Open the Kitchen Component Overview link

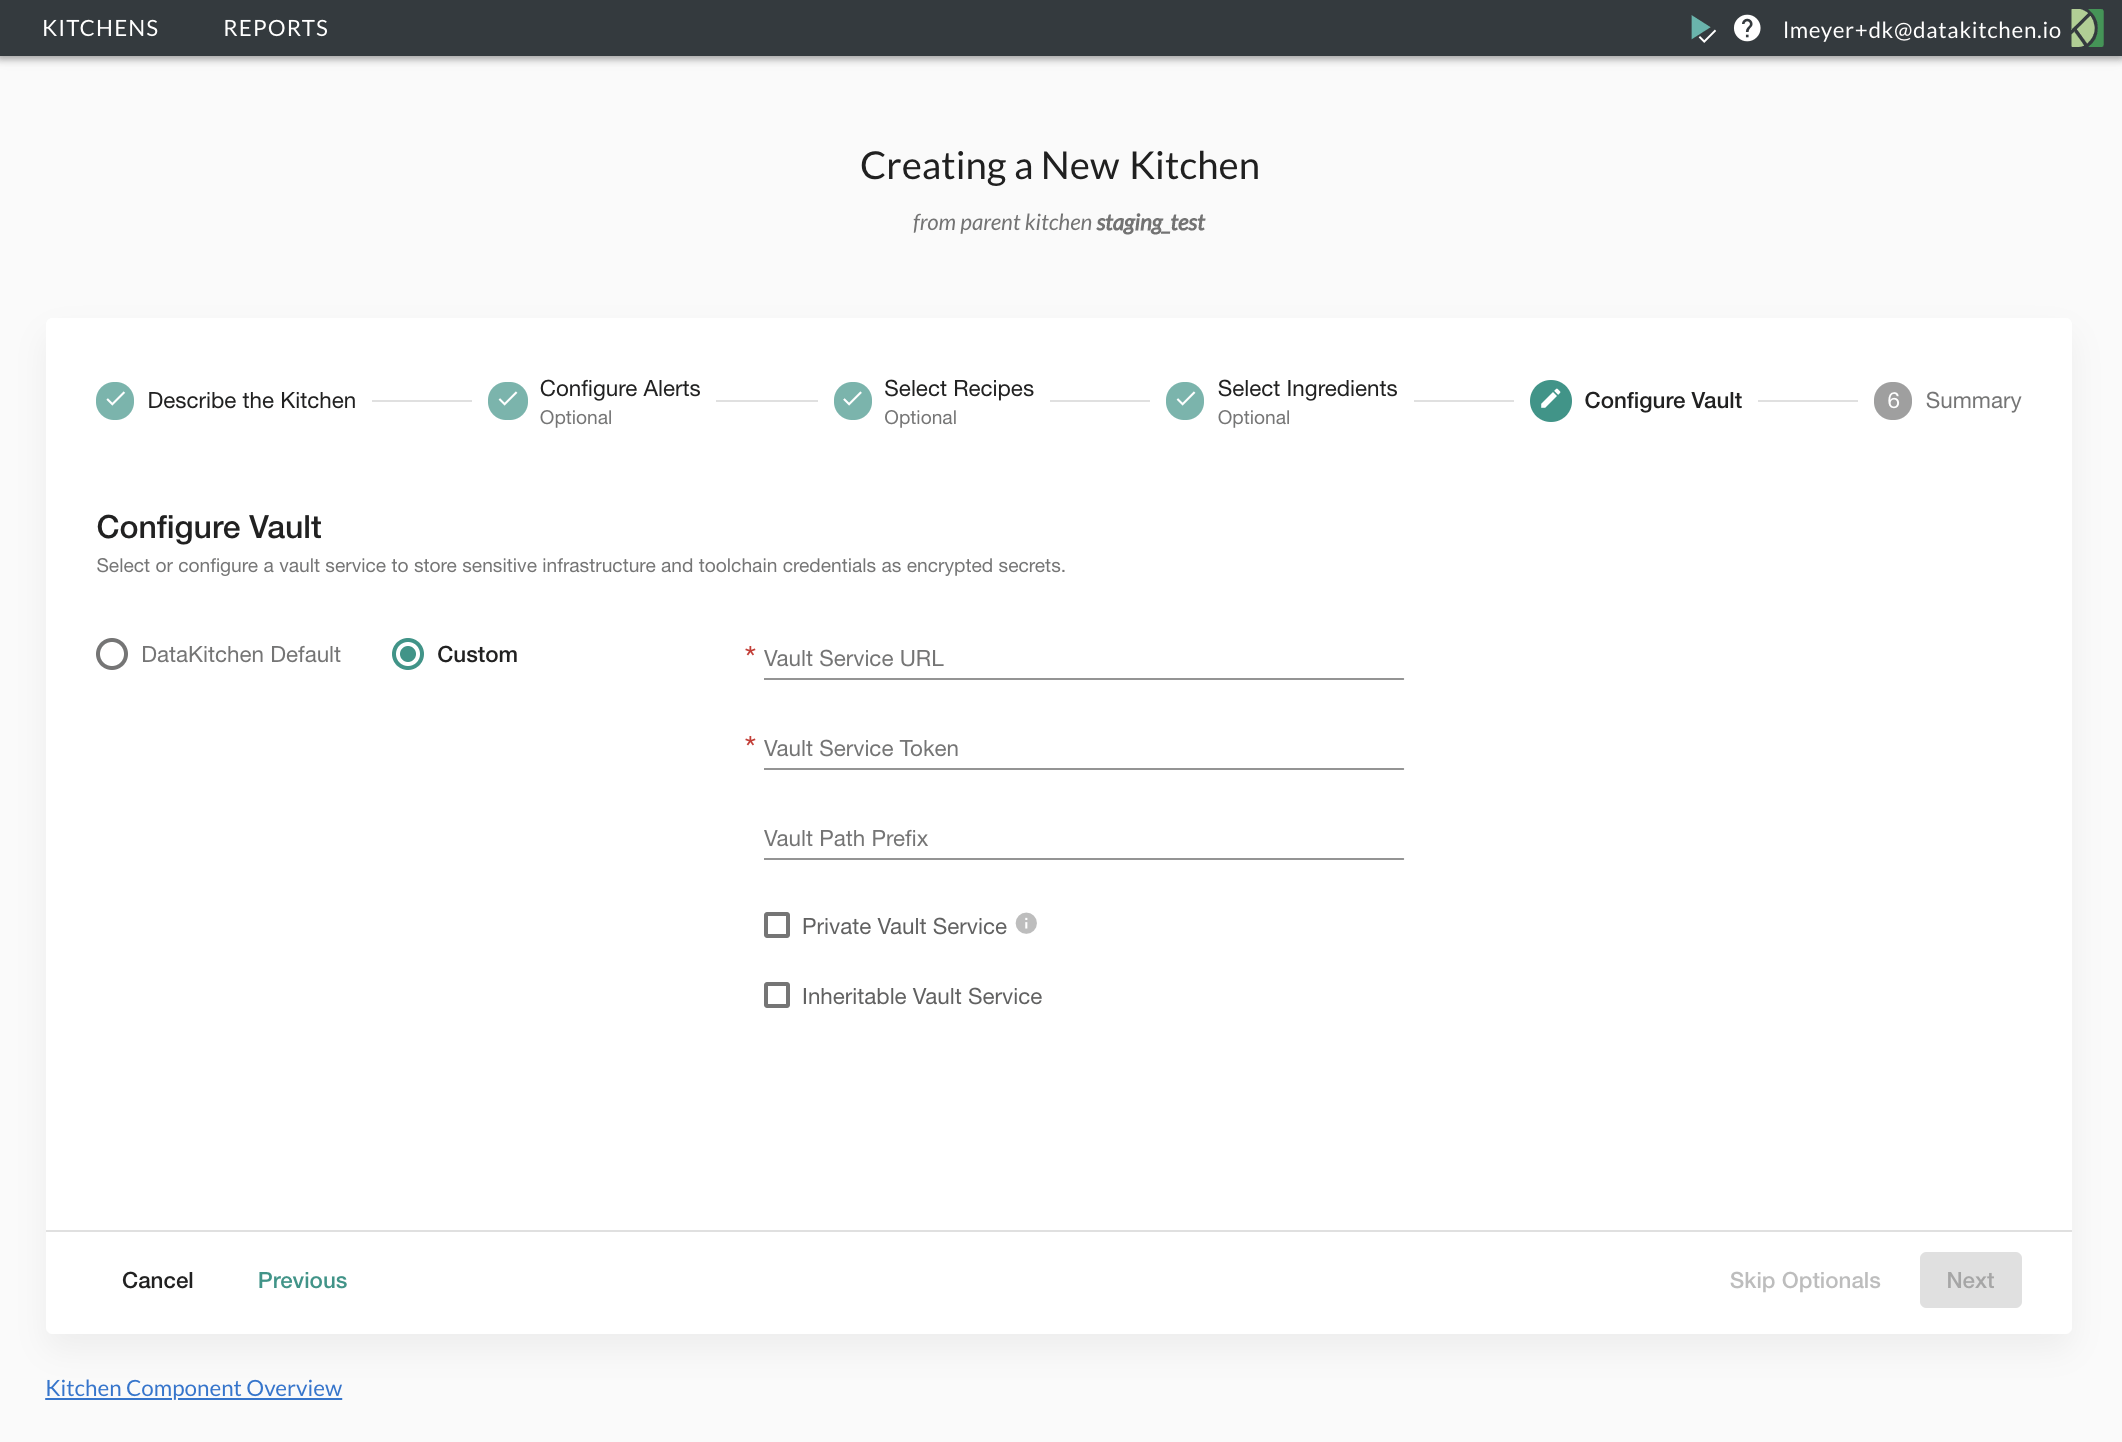coord(193,1388)
